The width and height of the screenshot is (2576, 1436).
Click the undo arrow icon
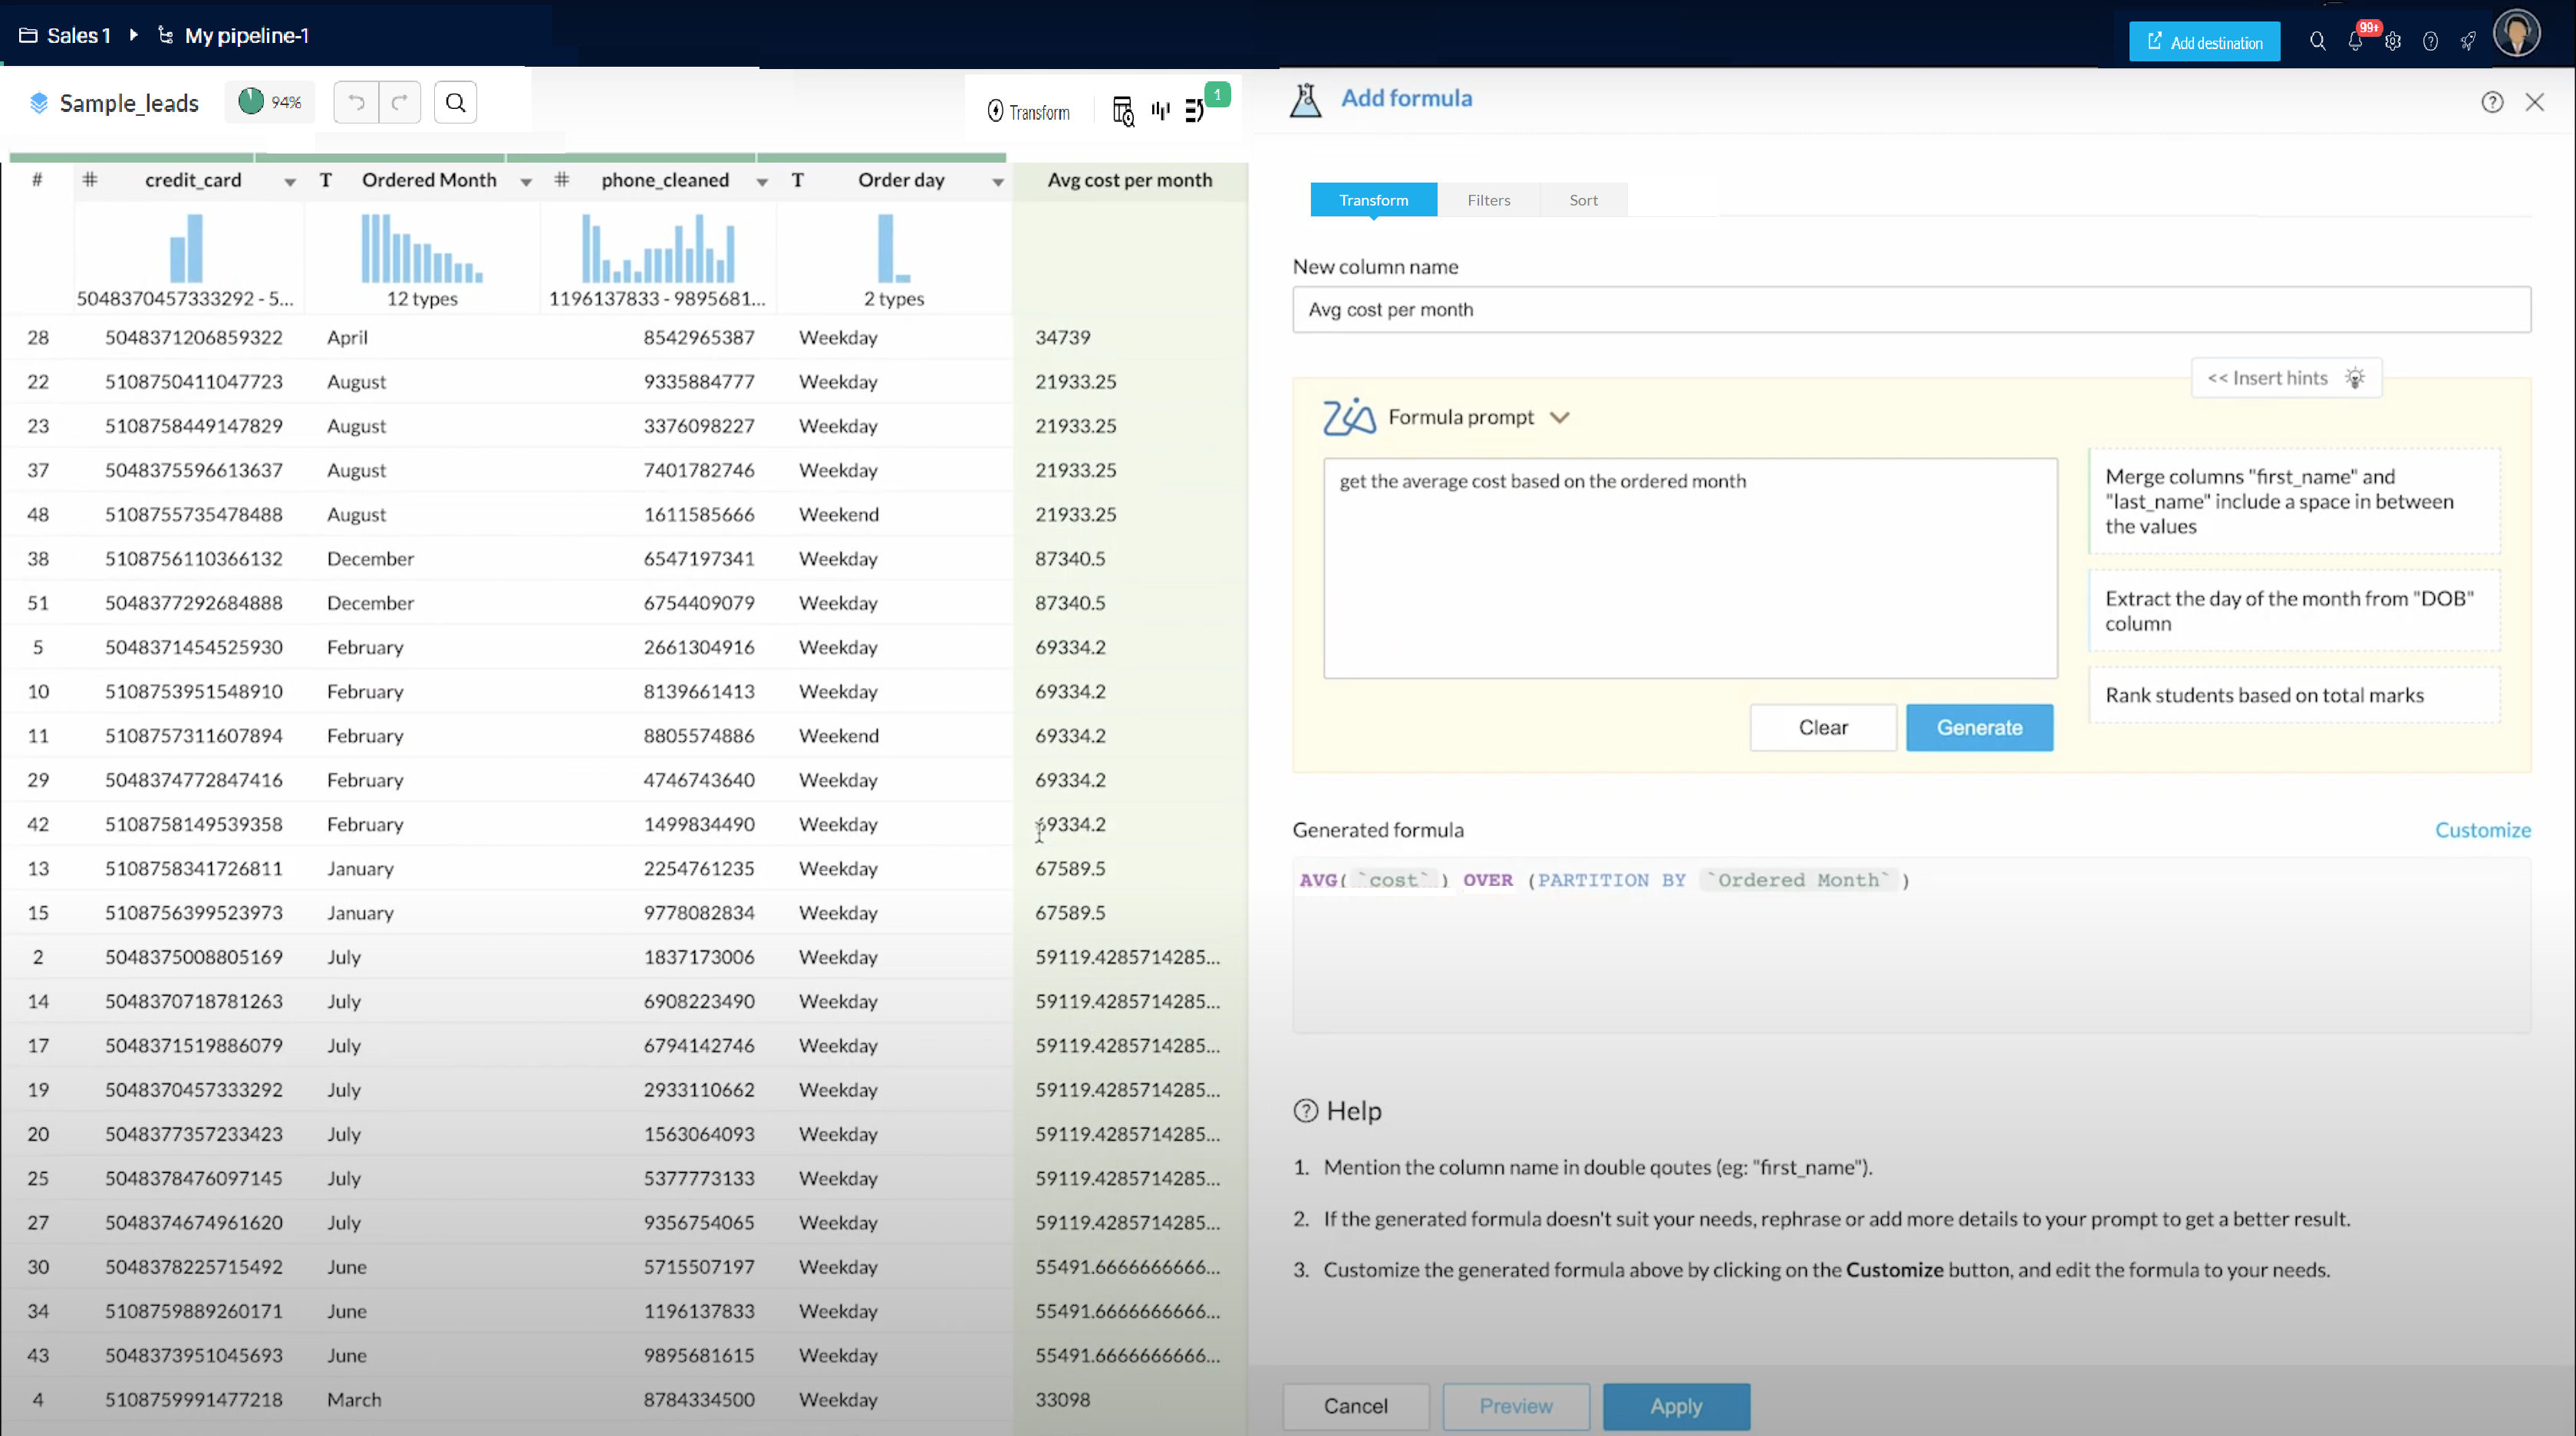[x=356, y=102]
